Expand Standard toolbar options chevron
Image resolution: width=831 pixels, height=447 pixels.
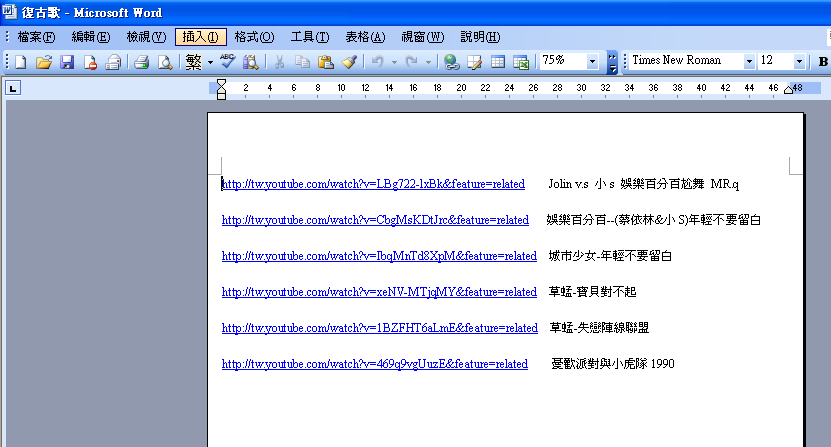point(612,62)
